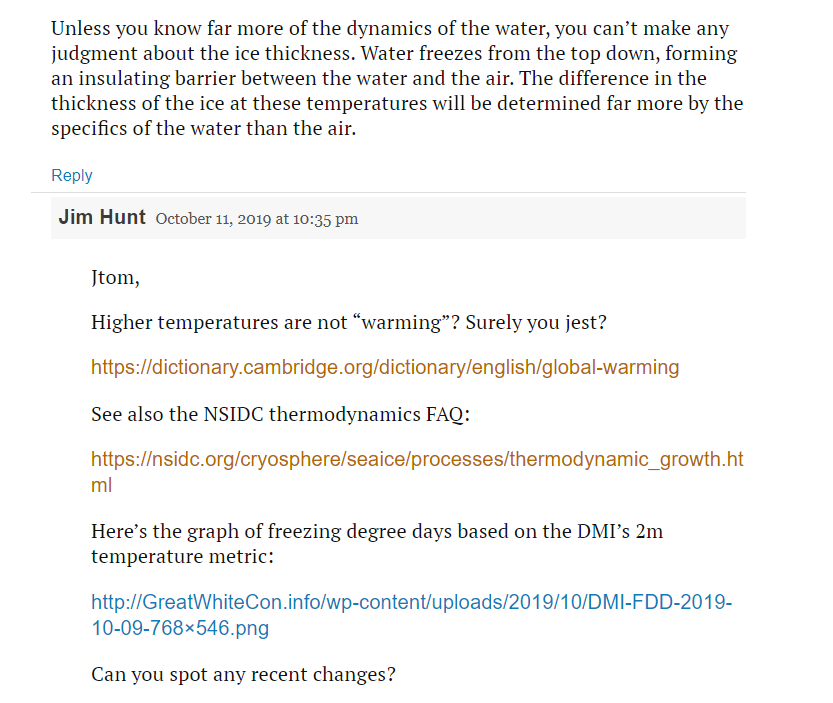This screenshot has height=703, width=833.
Task: Click the wrapped "ml" end of NSIDC link
Action: point(101,485)
